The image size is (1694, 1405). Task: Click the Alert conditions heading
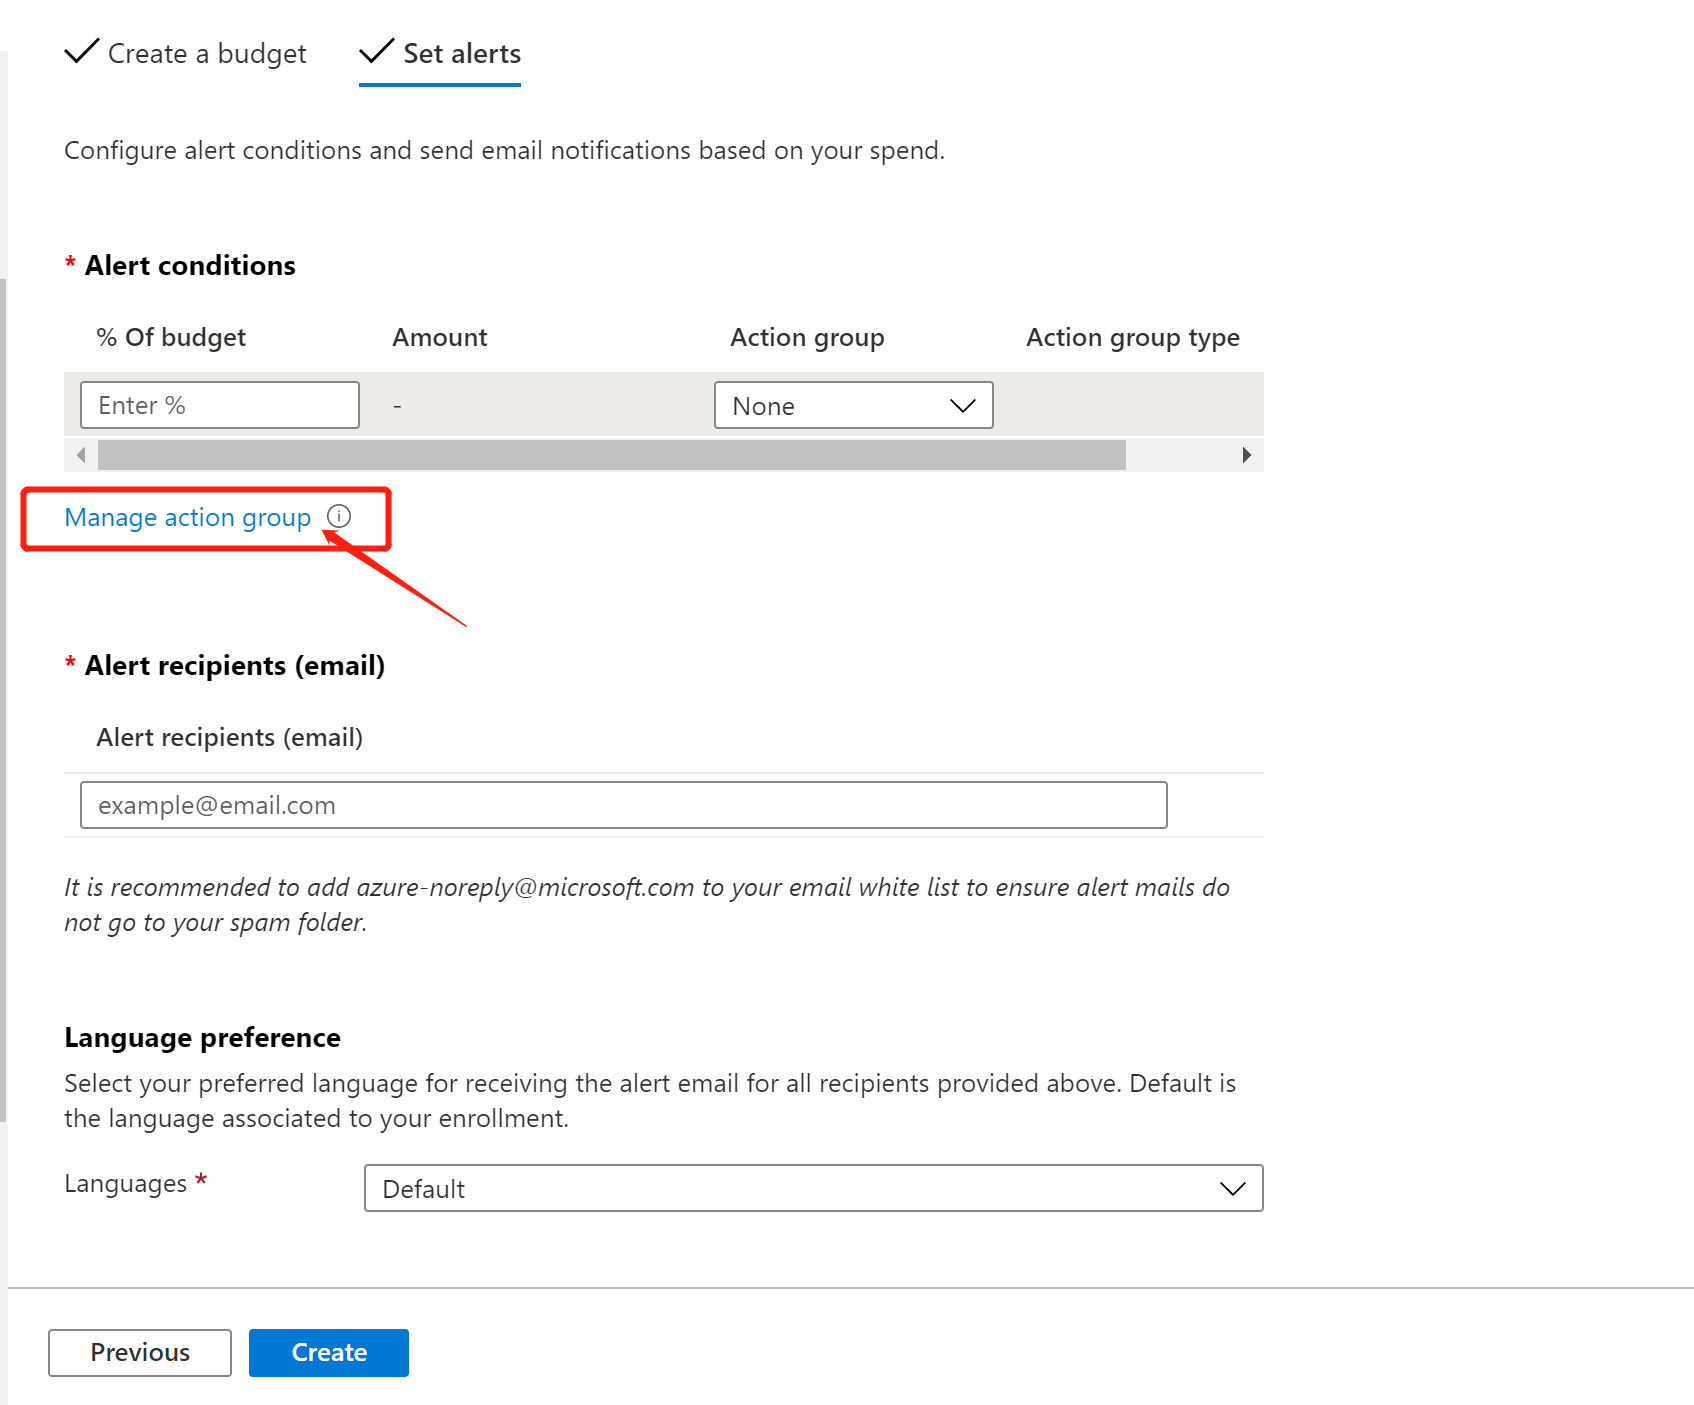tap(190, 265)
